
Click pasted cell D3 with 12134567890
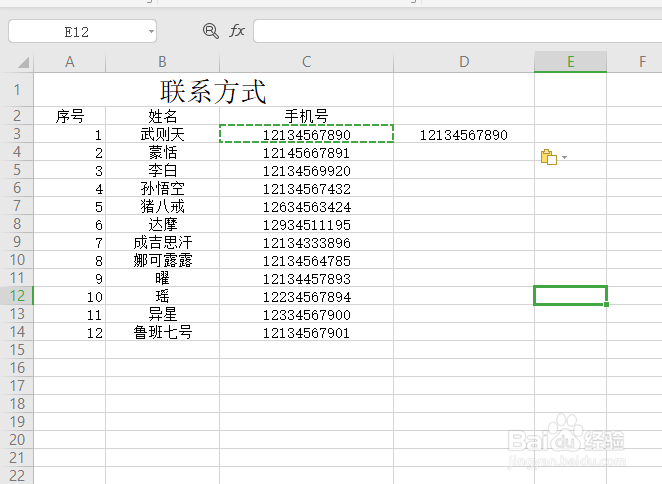[464, 134]
